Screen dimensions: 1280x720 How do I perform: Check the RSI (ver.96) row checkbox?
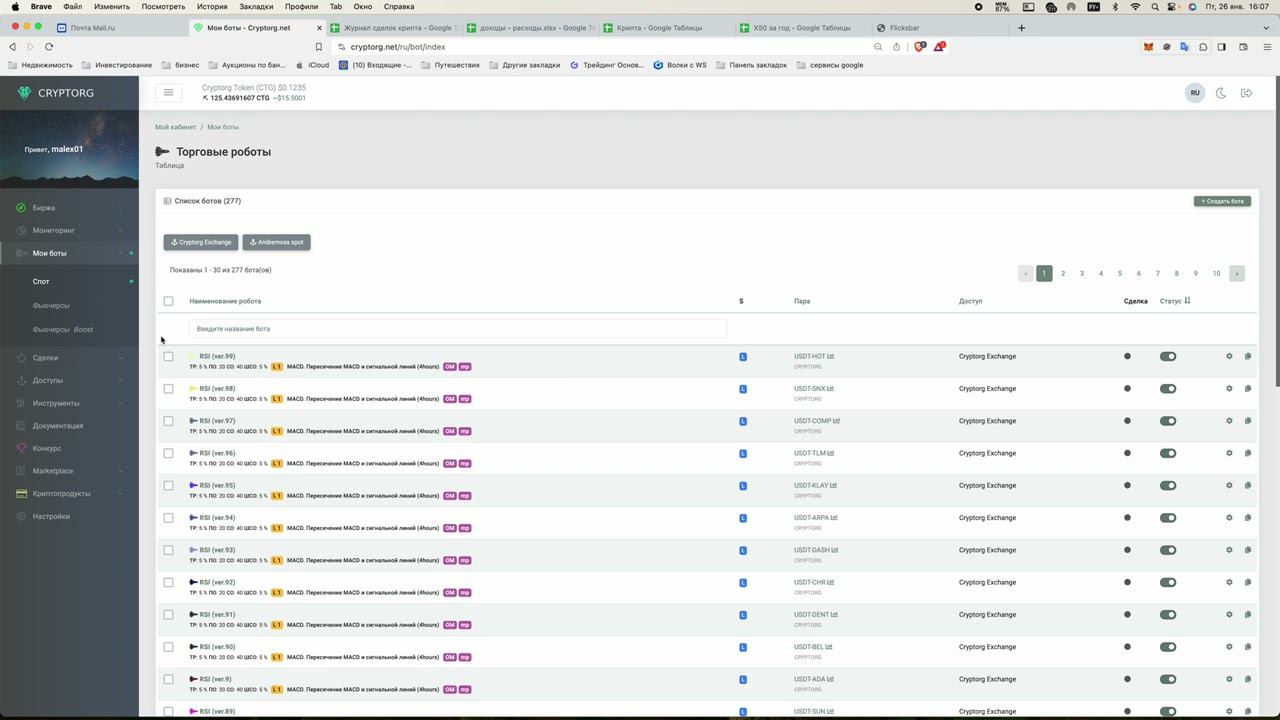point(168,453)
